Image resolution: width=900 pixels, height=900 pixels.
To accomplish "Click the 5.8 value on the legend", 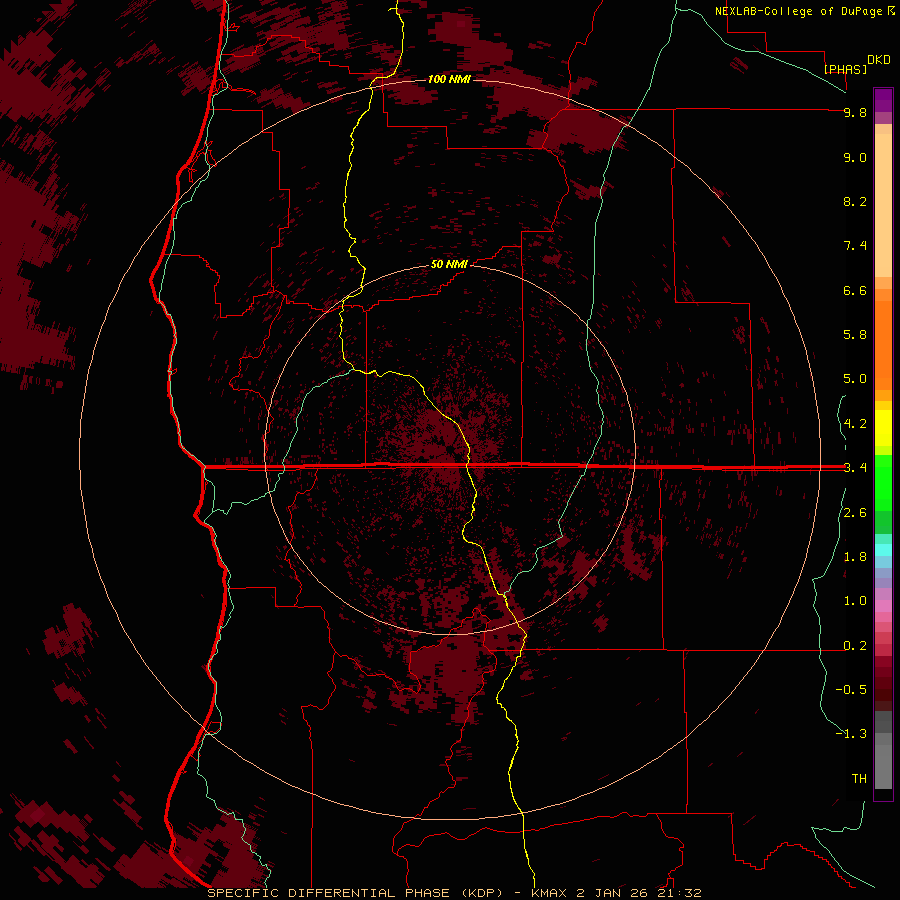I will tap(855, 335).
